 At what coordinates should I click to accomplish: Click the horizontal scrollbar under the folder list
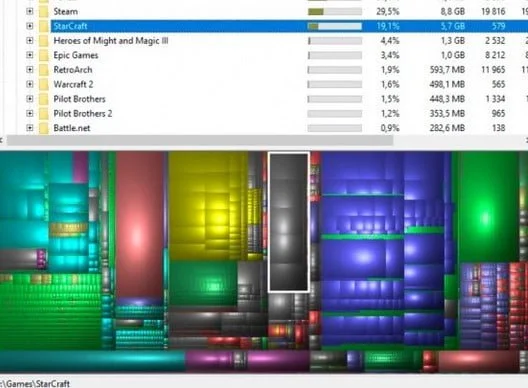coord(200,140)
